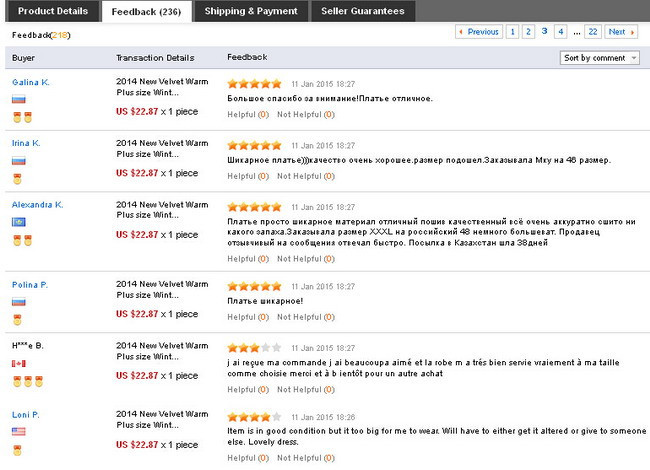Open the Seller Guarantees tab
Screen dimensions: 650x470
(x=363, y=11)
